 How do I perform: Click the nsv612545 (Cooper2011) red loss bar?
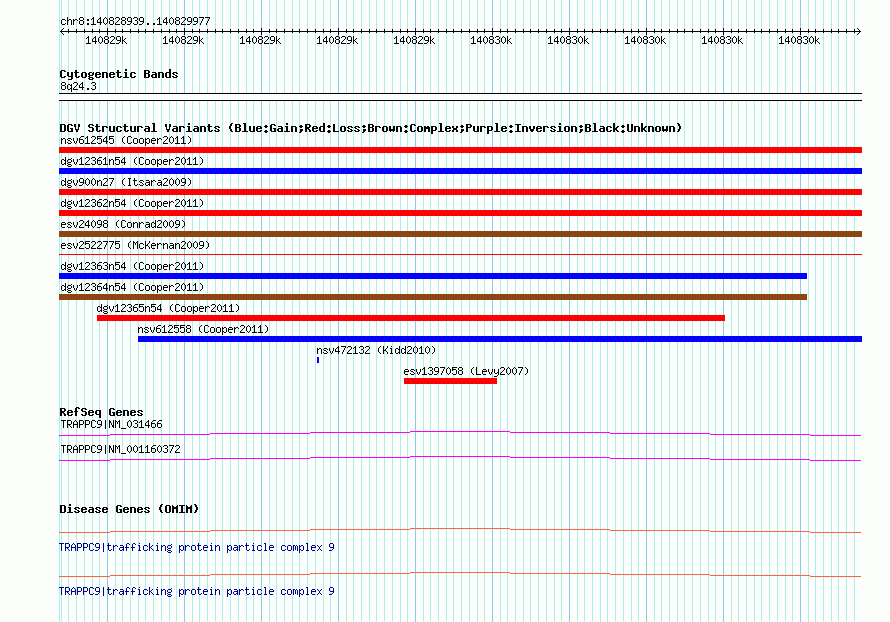pos(460,150)
